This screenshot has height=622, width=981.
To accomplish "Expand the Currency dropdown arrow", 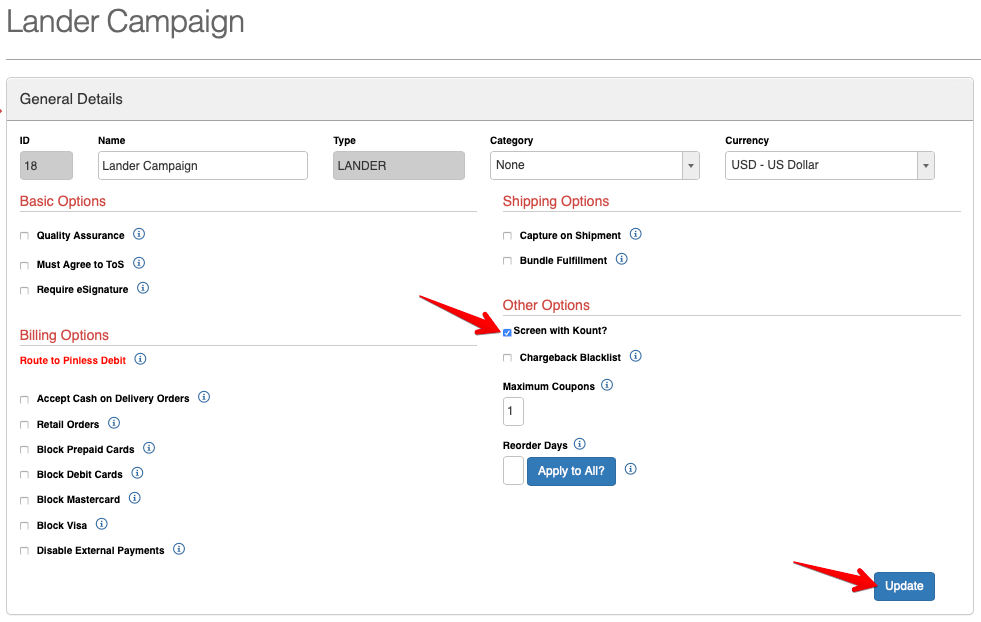I will [925, 165].
